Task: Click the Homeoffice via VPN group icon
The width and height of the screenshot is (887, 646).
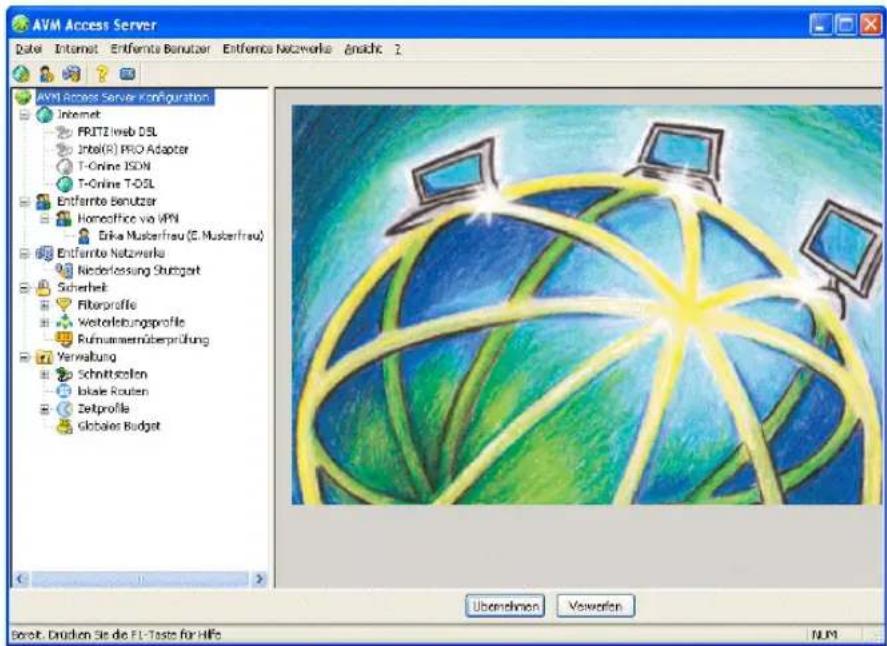Action: pos(64,218)
